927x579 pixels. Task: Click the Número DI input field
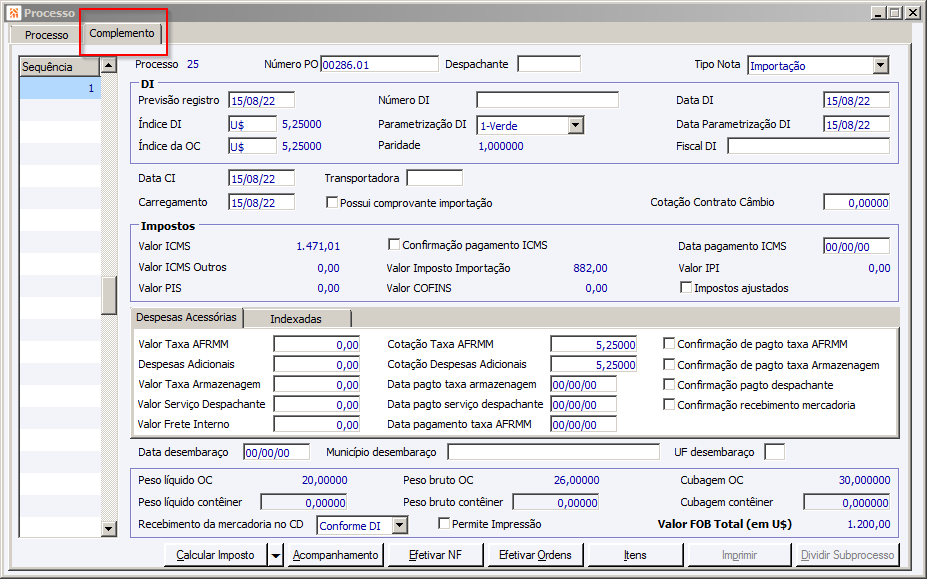pos(547,100)
